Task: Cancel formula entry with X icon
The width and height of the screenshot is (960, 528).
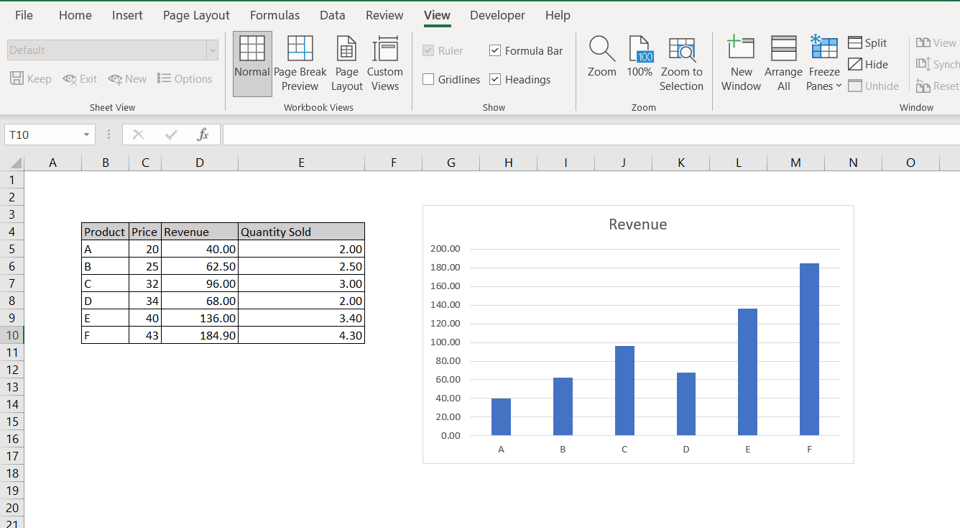Action: click(x=138, y=135)
